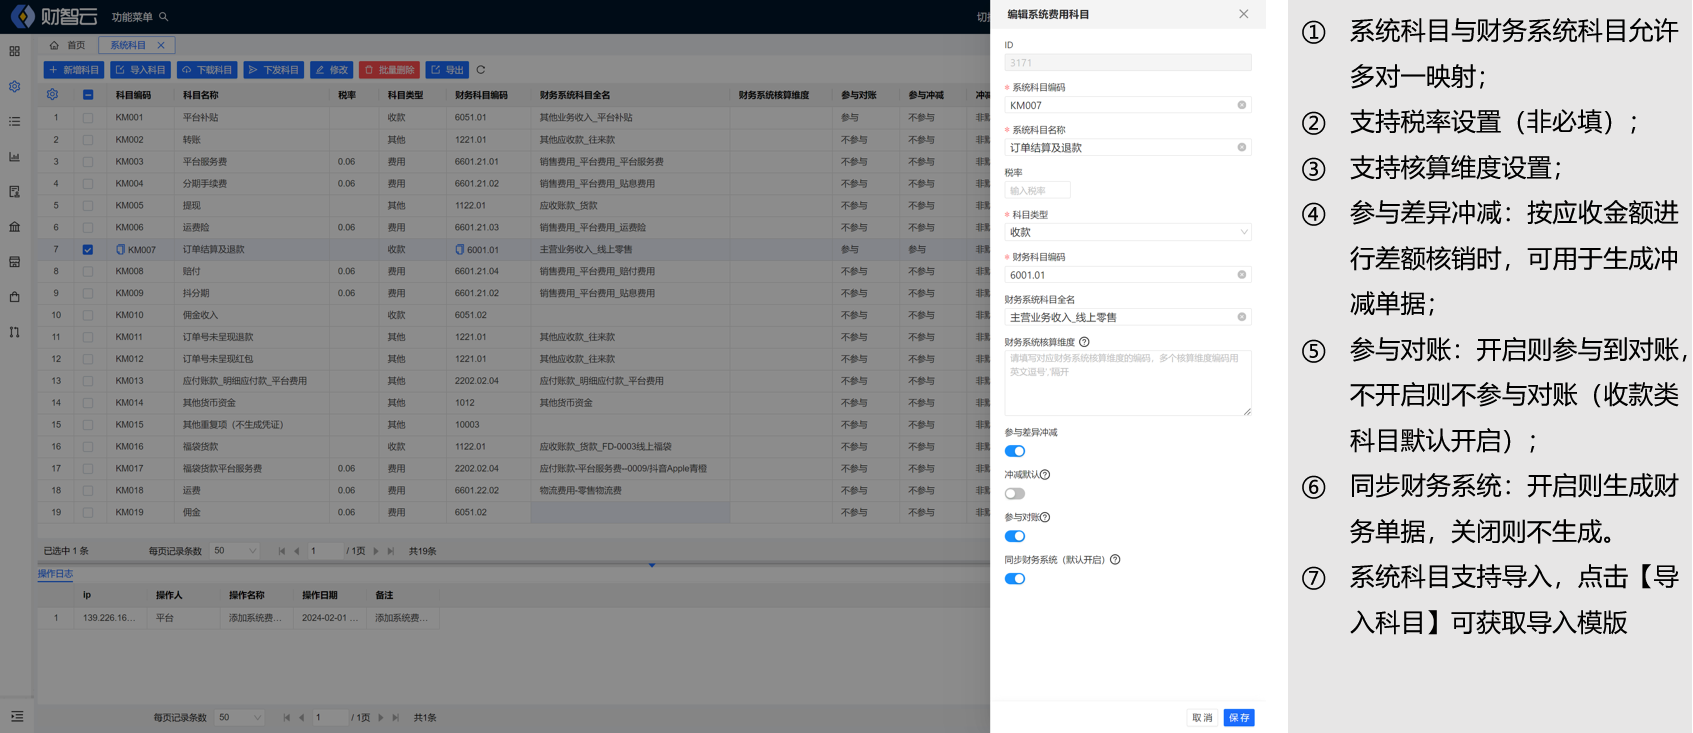1693x733 pixels.
Task: Select the 操作日志 tab
Action: (55, 574)
